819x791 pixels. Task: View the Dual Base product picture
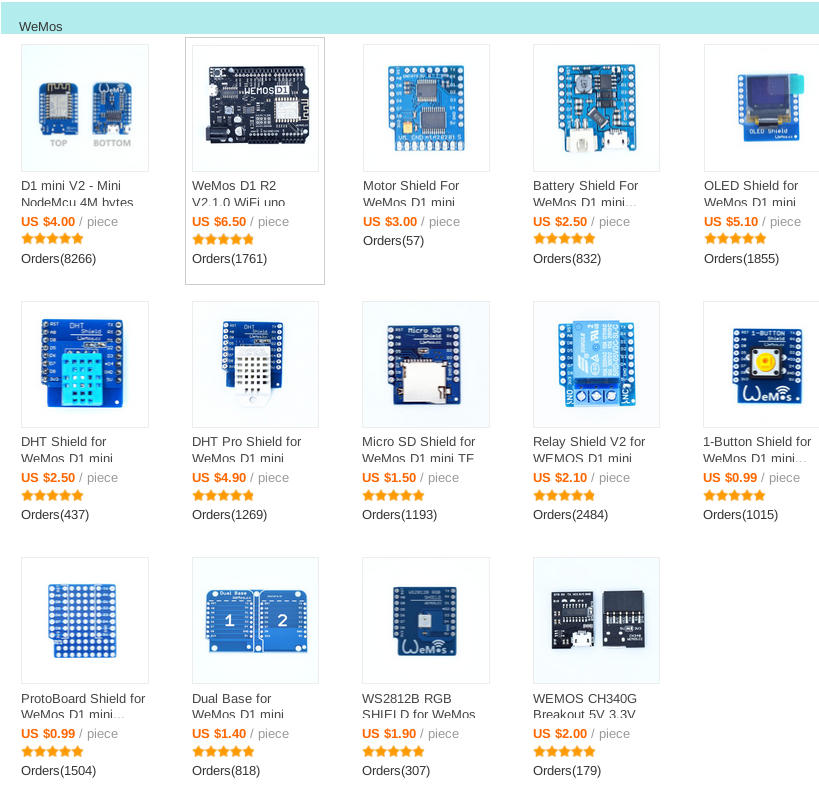pos(255,620)
